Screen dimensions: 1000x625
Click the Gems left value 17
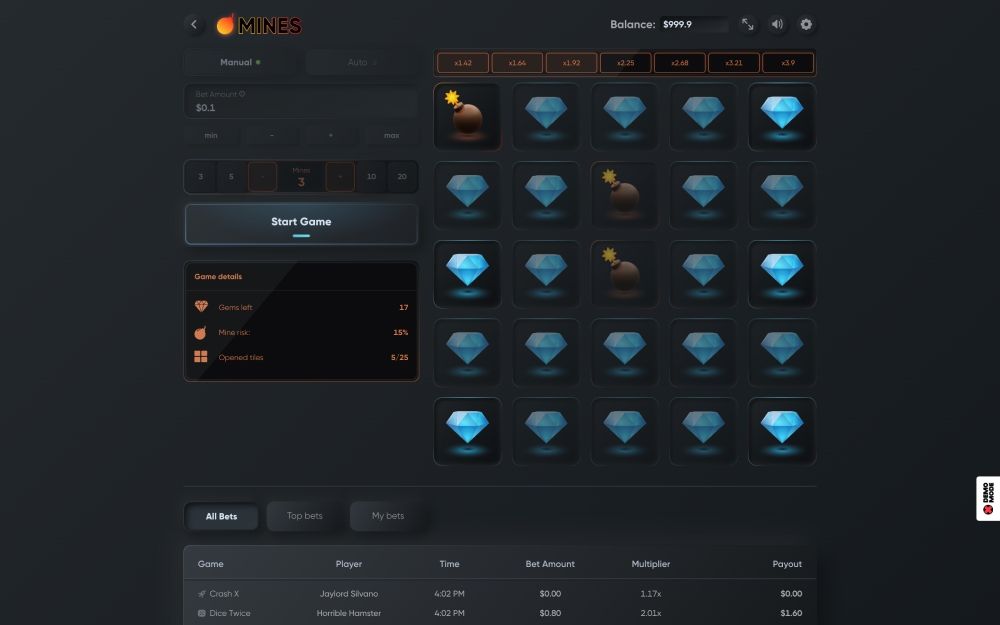(404, 307)
